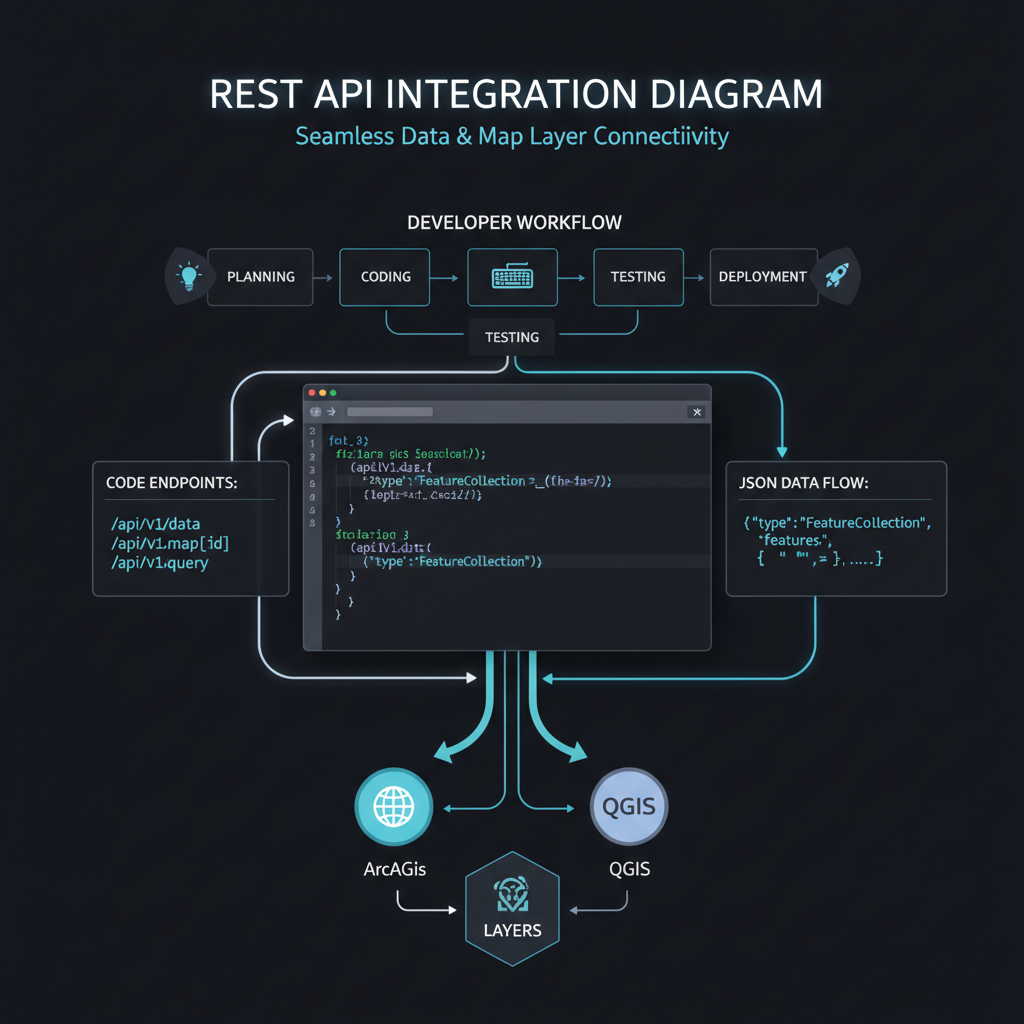Select the CODING workflow step

(385, 277)
